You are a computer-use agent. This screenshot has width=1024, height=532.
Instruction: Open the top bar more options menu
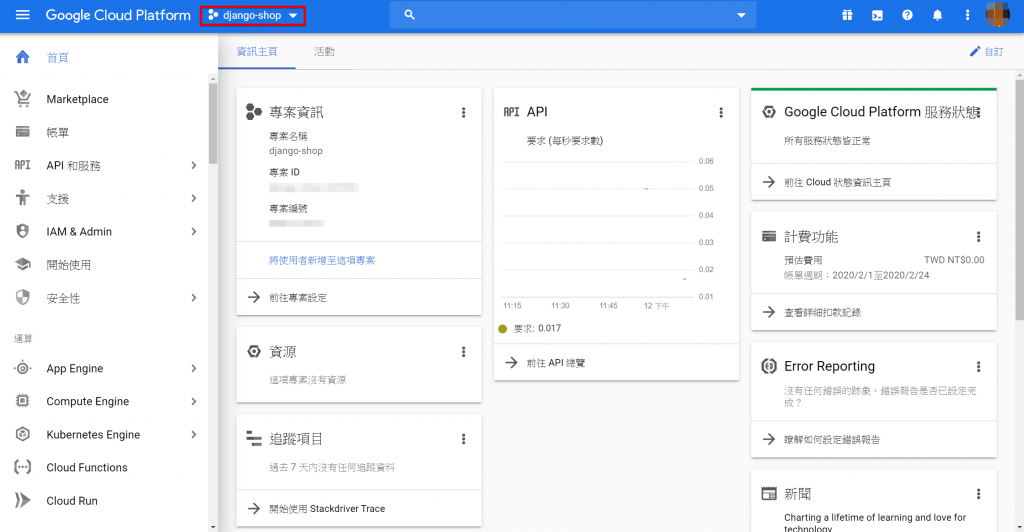click(x=967, y=15)
